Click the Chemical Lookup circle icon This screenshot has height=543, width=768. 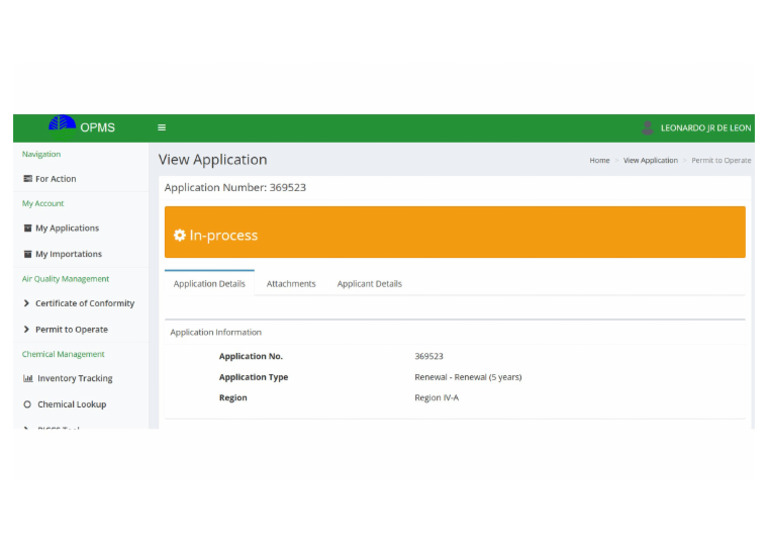(27, 404)
